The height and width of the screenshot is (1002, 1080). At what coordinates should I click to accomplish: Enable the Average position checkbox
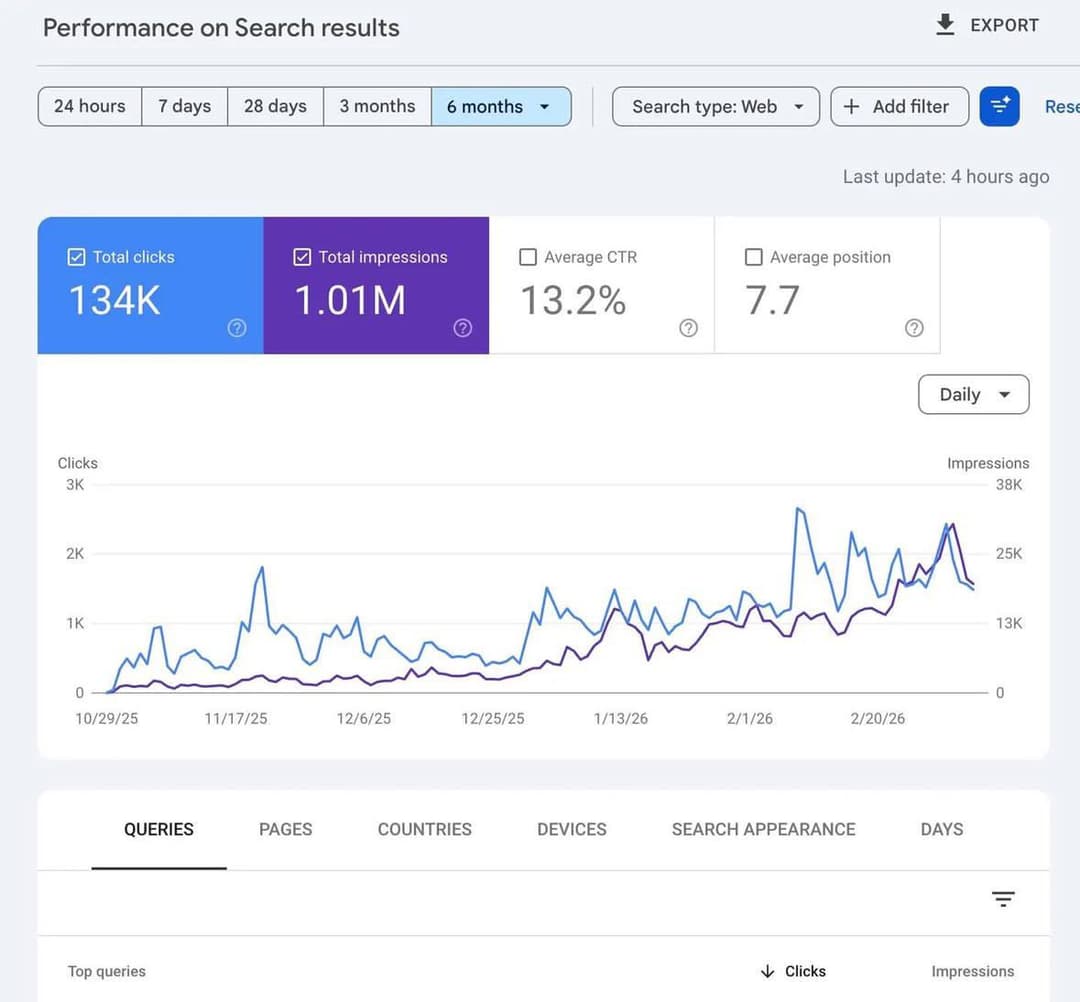click(754, 257)
